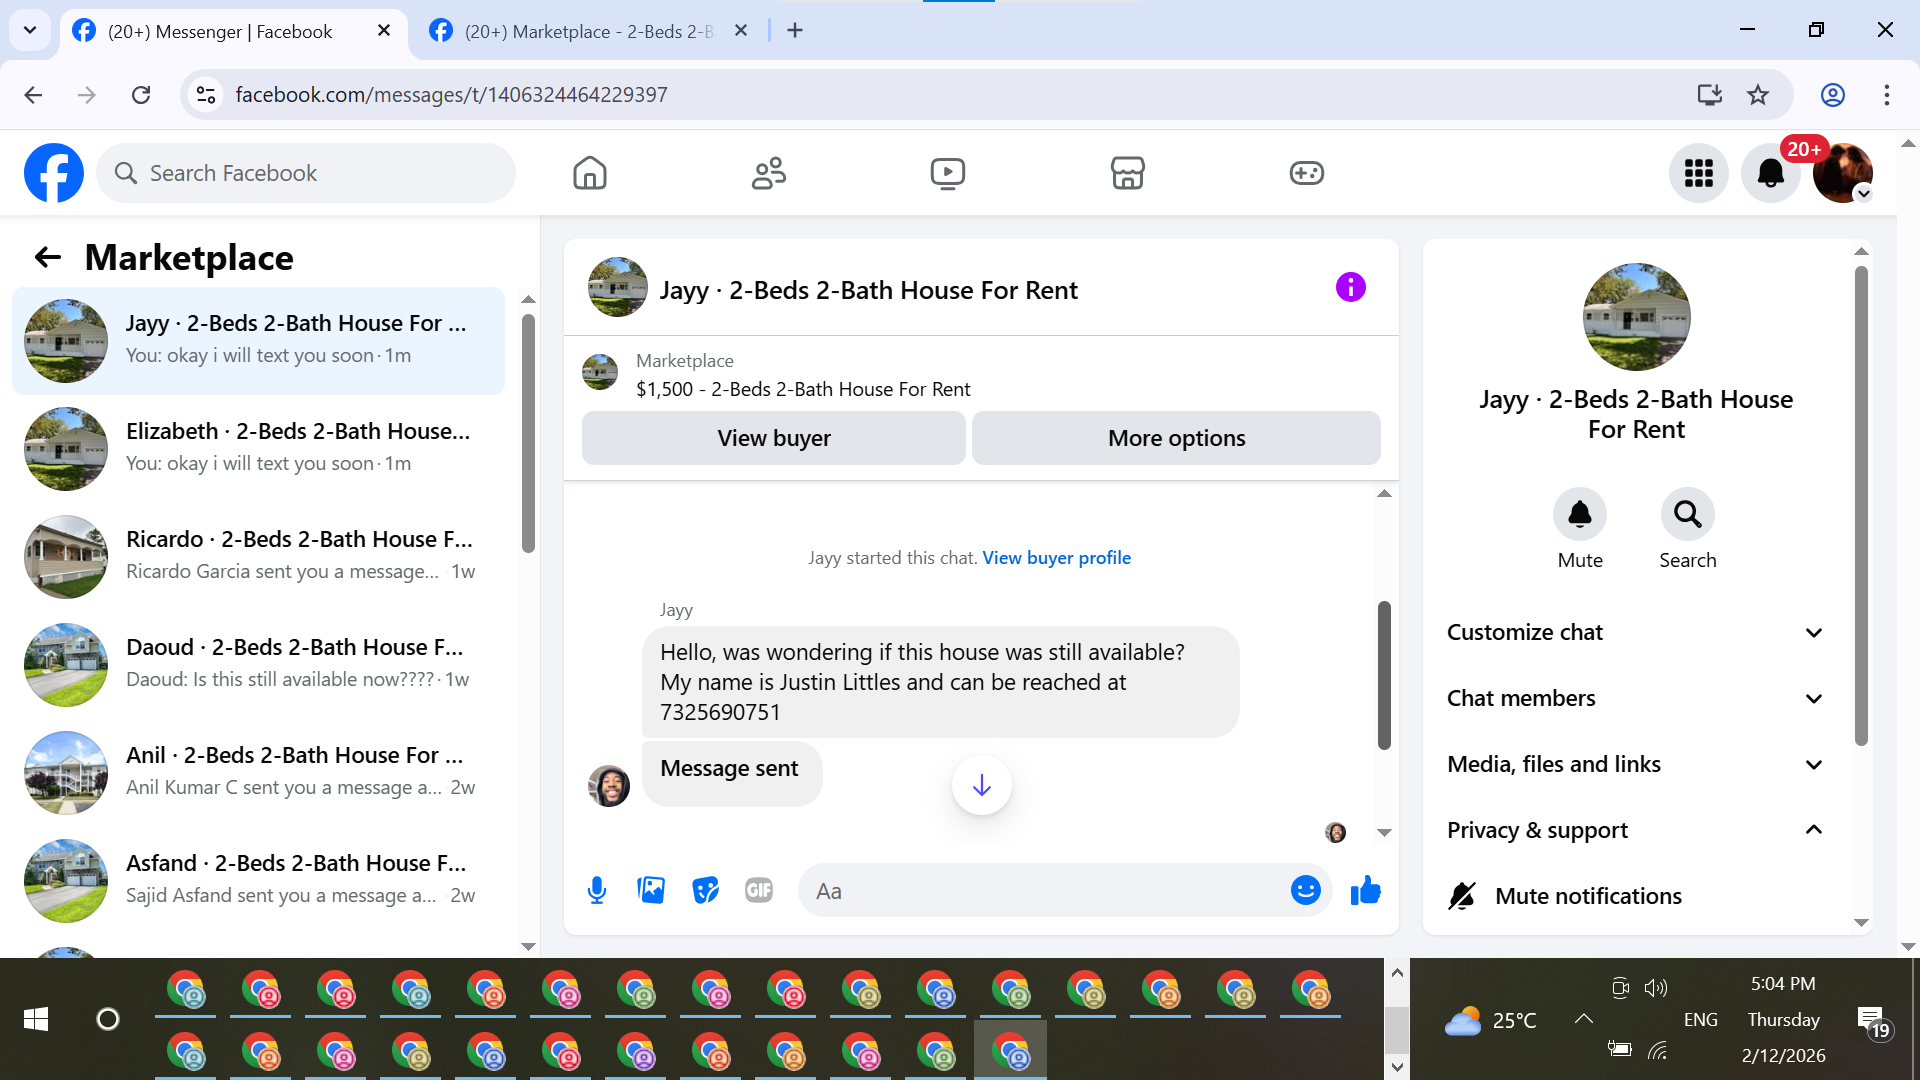Open the taskbar volume control

coord(1656,988)
